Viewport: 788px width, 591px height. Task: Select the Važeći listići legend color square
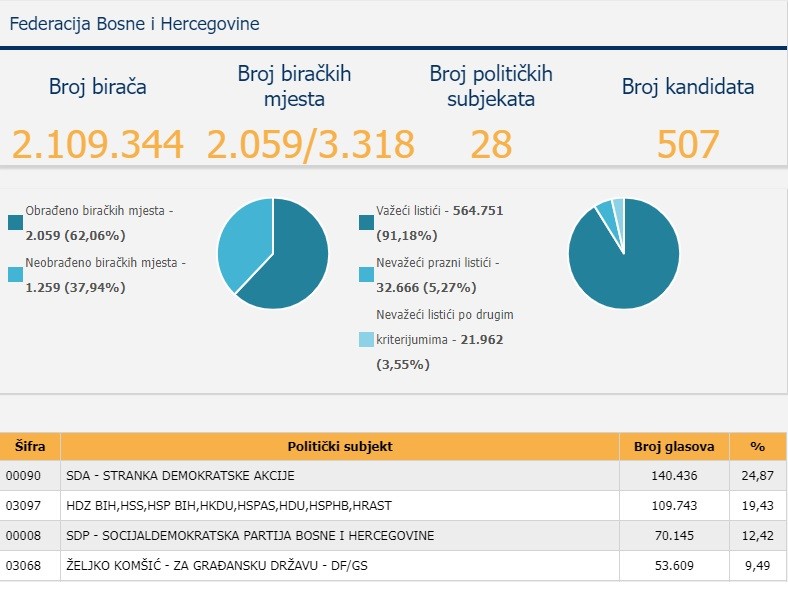[366, 223]
